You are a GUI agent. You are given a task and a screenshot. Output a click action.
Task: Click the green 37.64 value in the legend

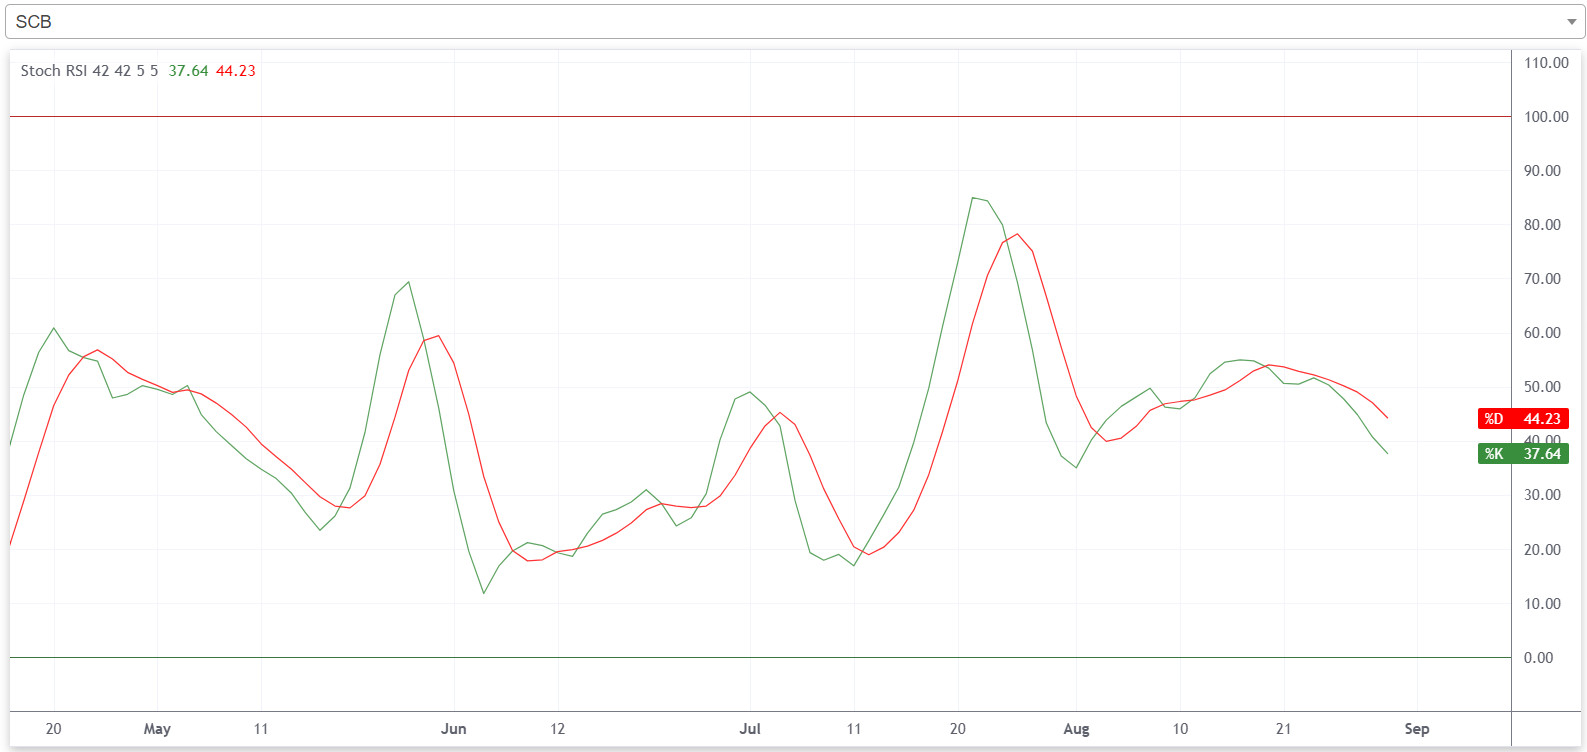pos(188,71)
